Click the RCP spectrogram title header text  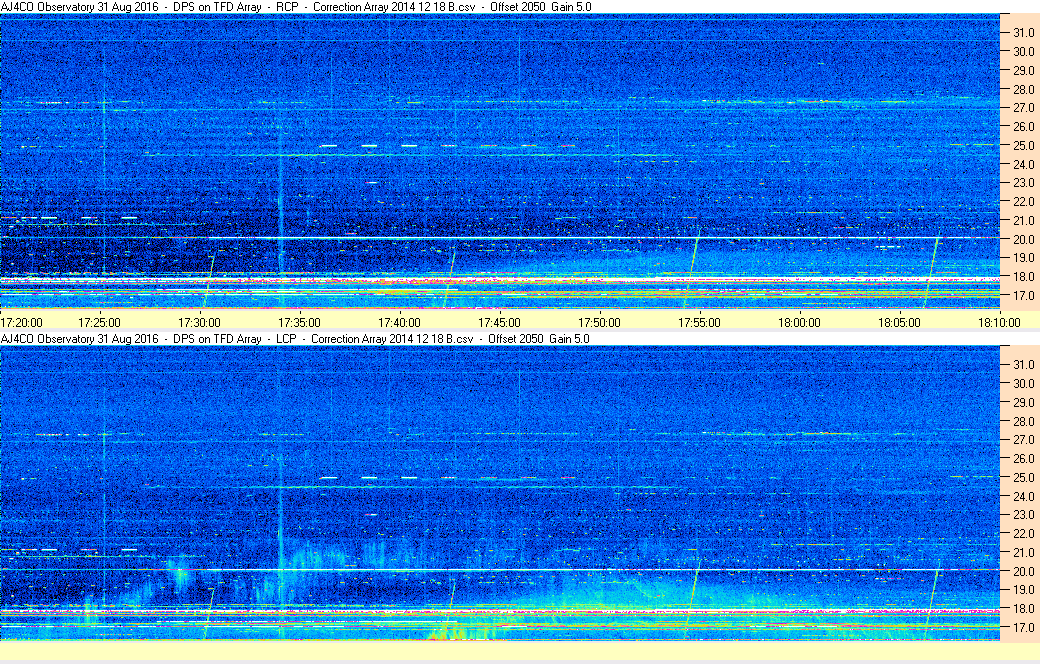pyautogui.click(x=296, y=7)
